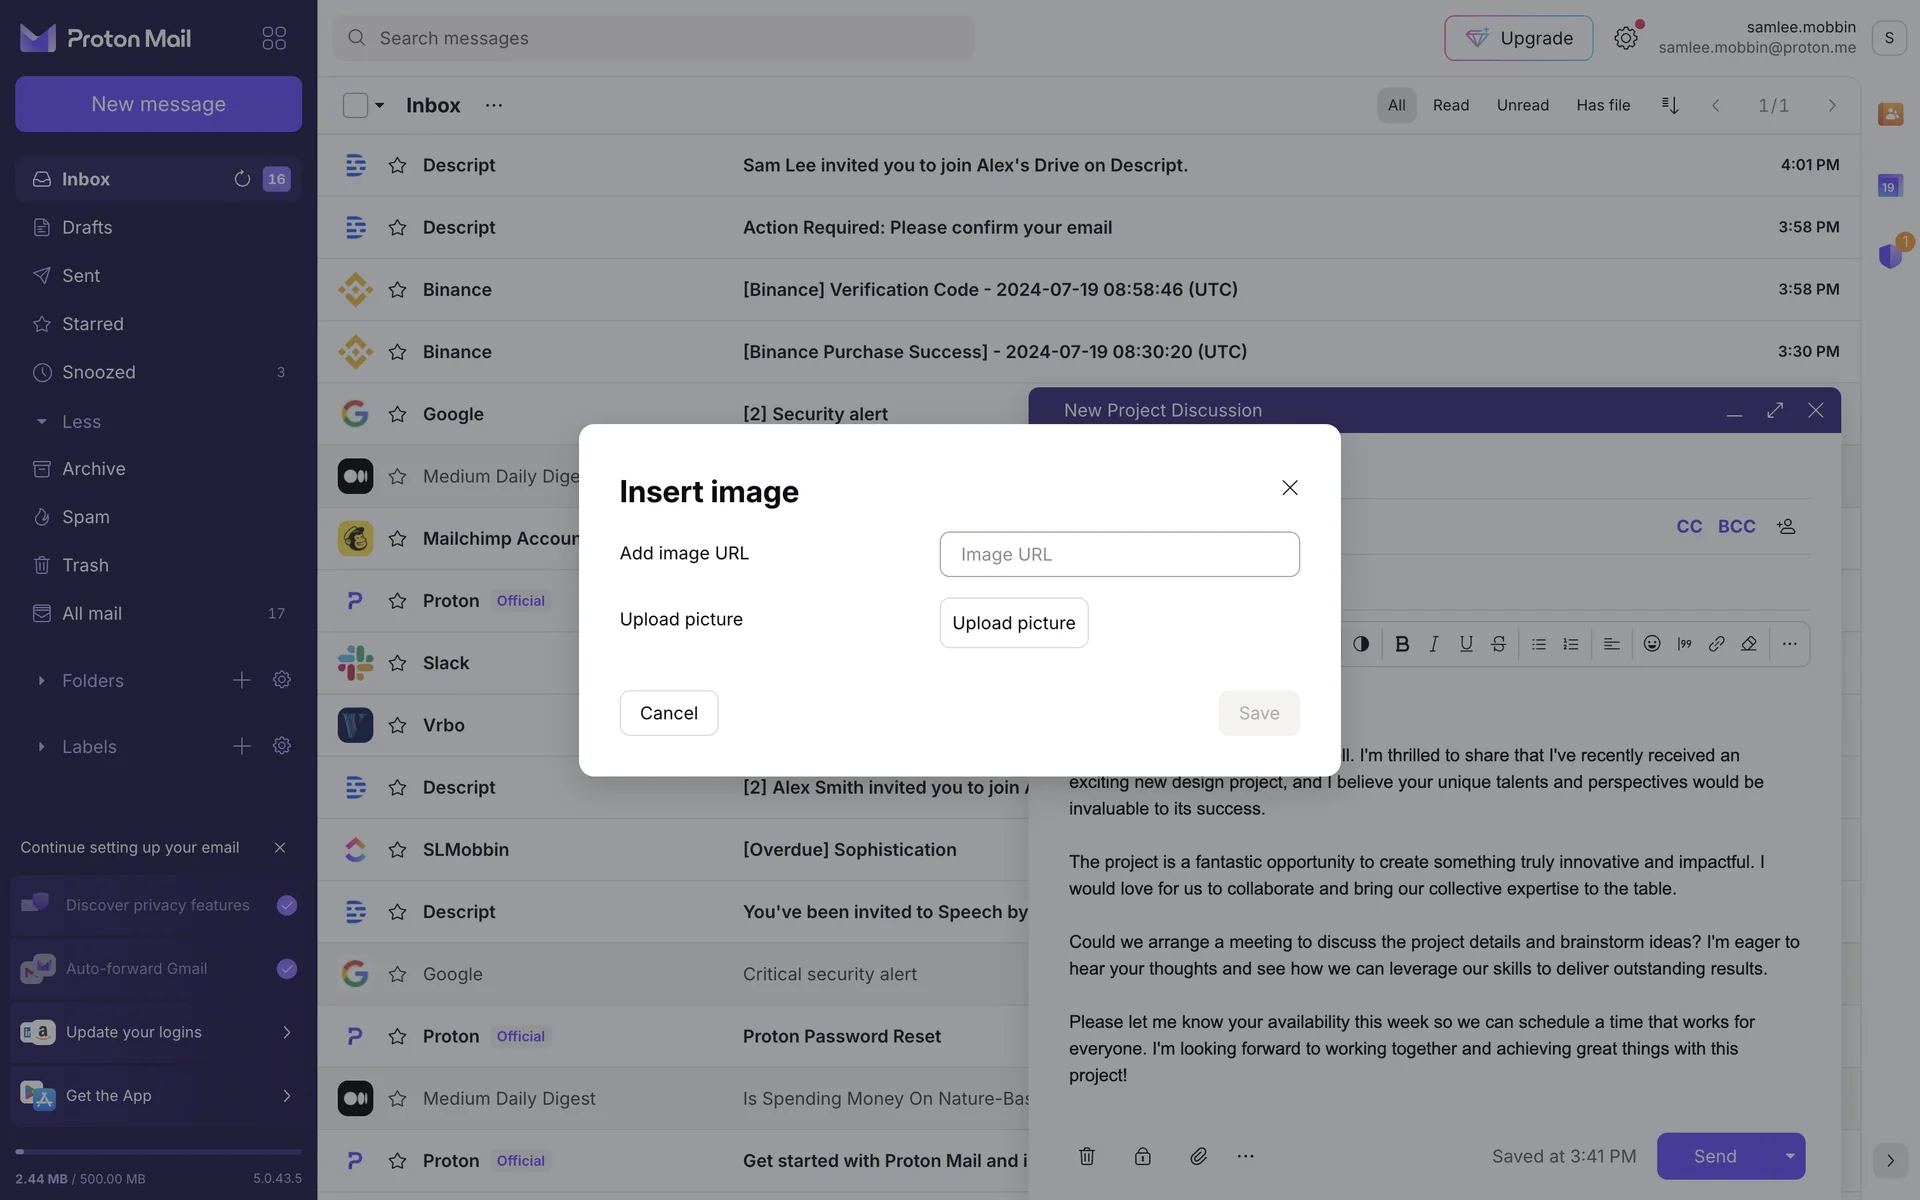The height and width of the screenshot is (1200, 1920).
Task: Click the Bold formatting icon
Action: [1402, 644]
